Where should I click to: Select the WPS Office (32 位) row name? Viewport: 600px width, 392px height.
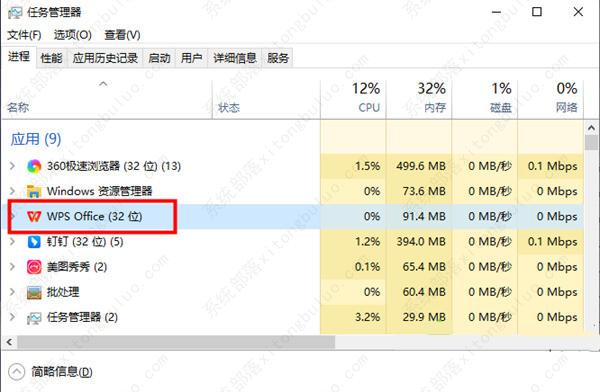coord(95,217)
